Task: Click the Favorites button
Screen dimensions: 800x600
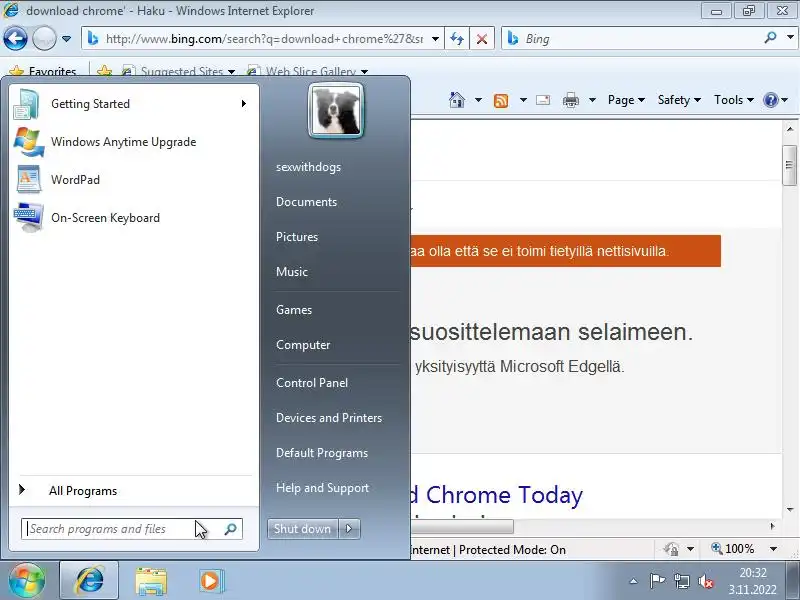Action: pyautogui.click(x=43, y=71)
